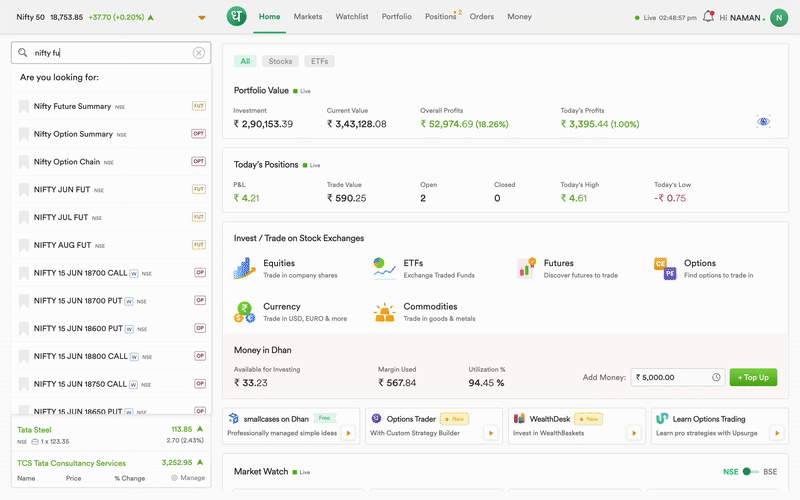Open the Currency coins icon
800x500 pixels.
click(x=245, y=312)
